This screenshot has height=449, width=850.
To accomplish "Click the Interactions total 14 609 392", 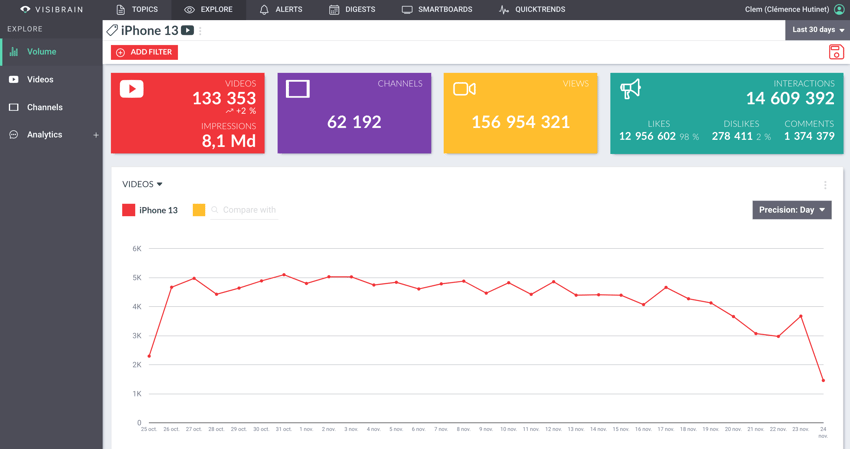I will (790, 98).
